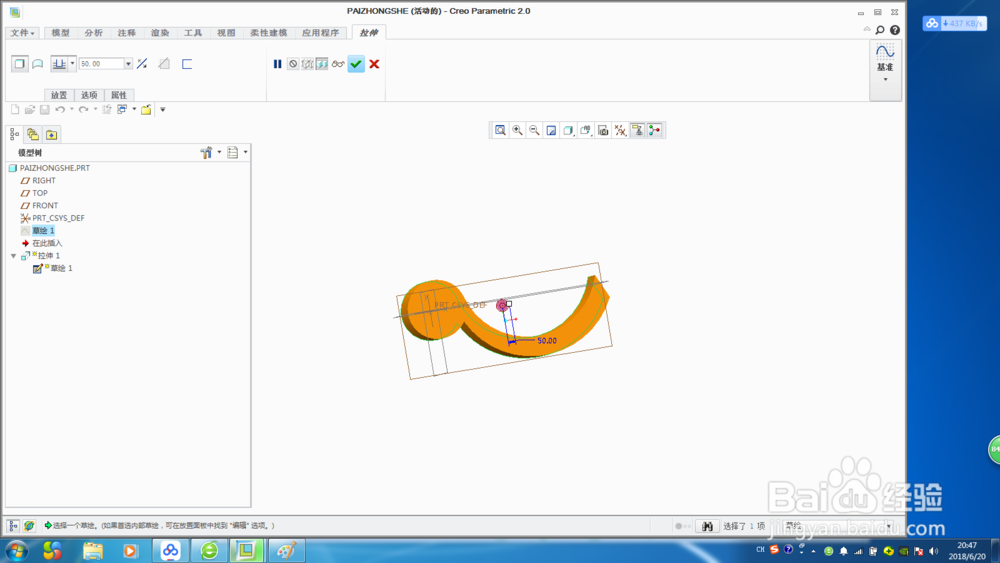Open the view manager icon
Image resolution: width=1000 pixels, height=563 pixels.
[x=603, y=130]
